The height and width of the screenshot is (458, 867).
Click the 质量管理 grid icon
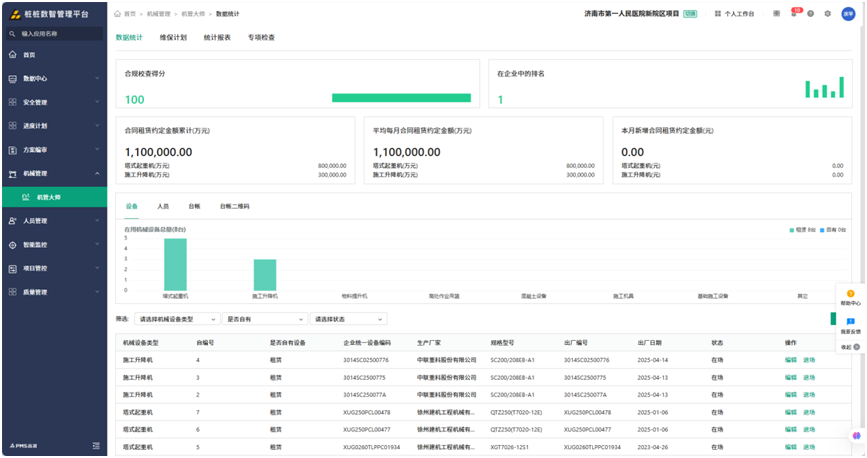click(13, 292)
